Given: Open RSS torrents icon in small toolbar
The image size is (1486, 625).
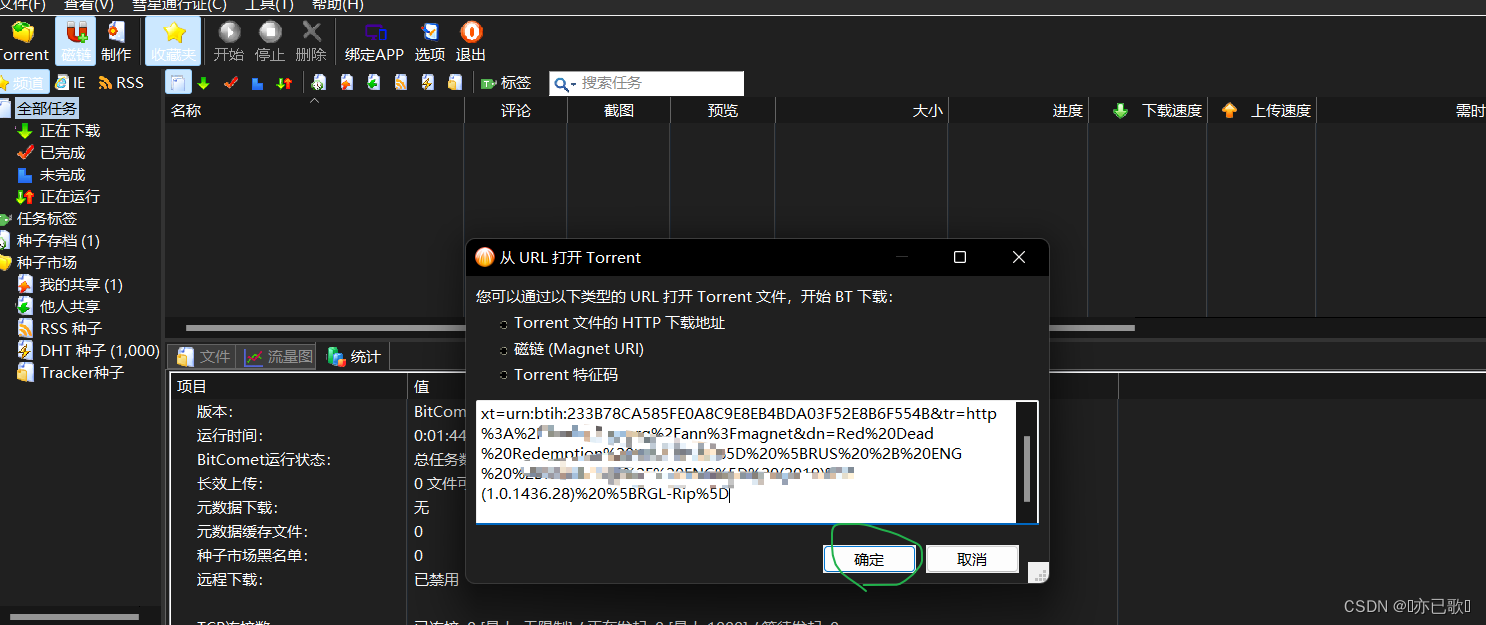Looking at the screenshot, I should pos(400,83).
